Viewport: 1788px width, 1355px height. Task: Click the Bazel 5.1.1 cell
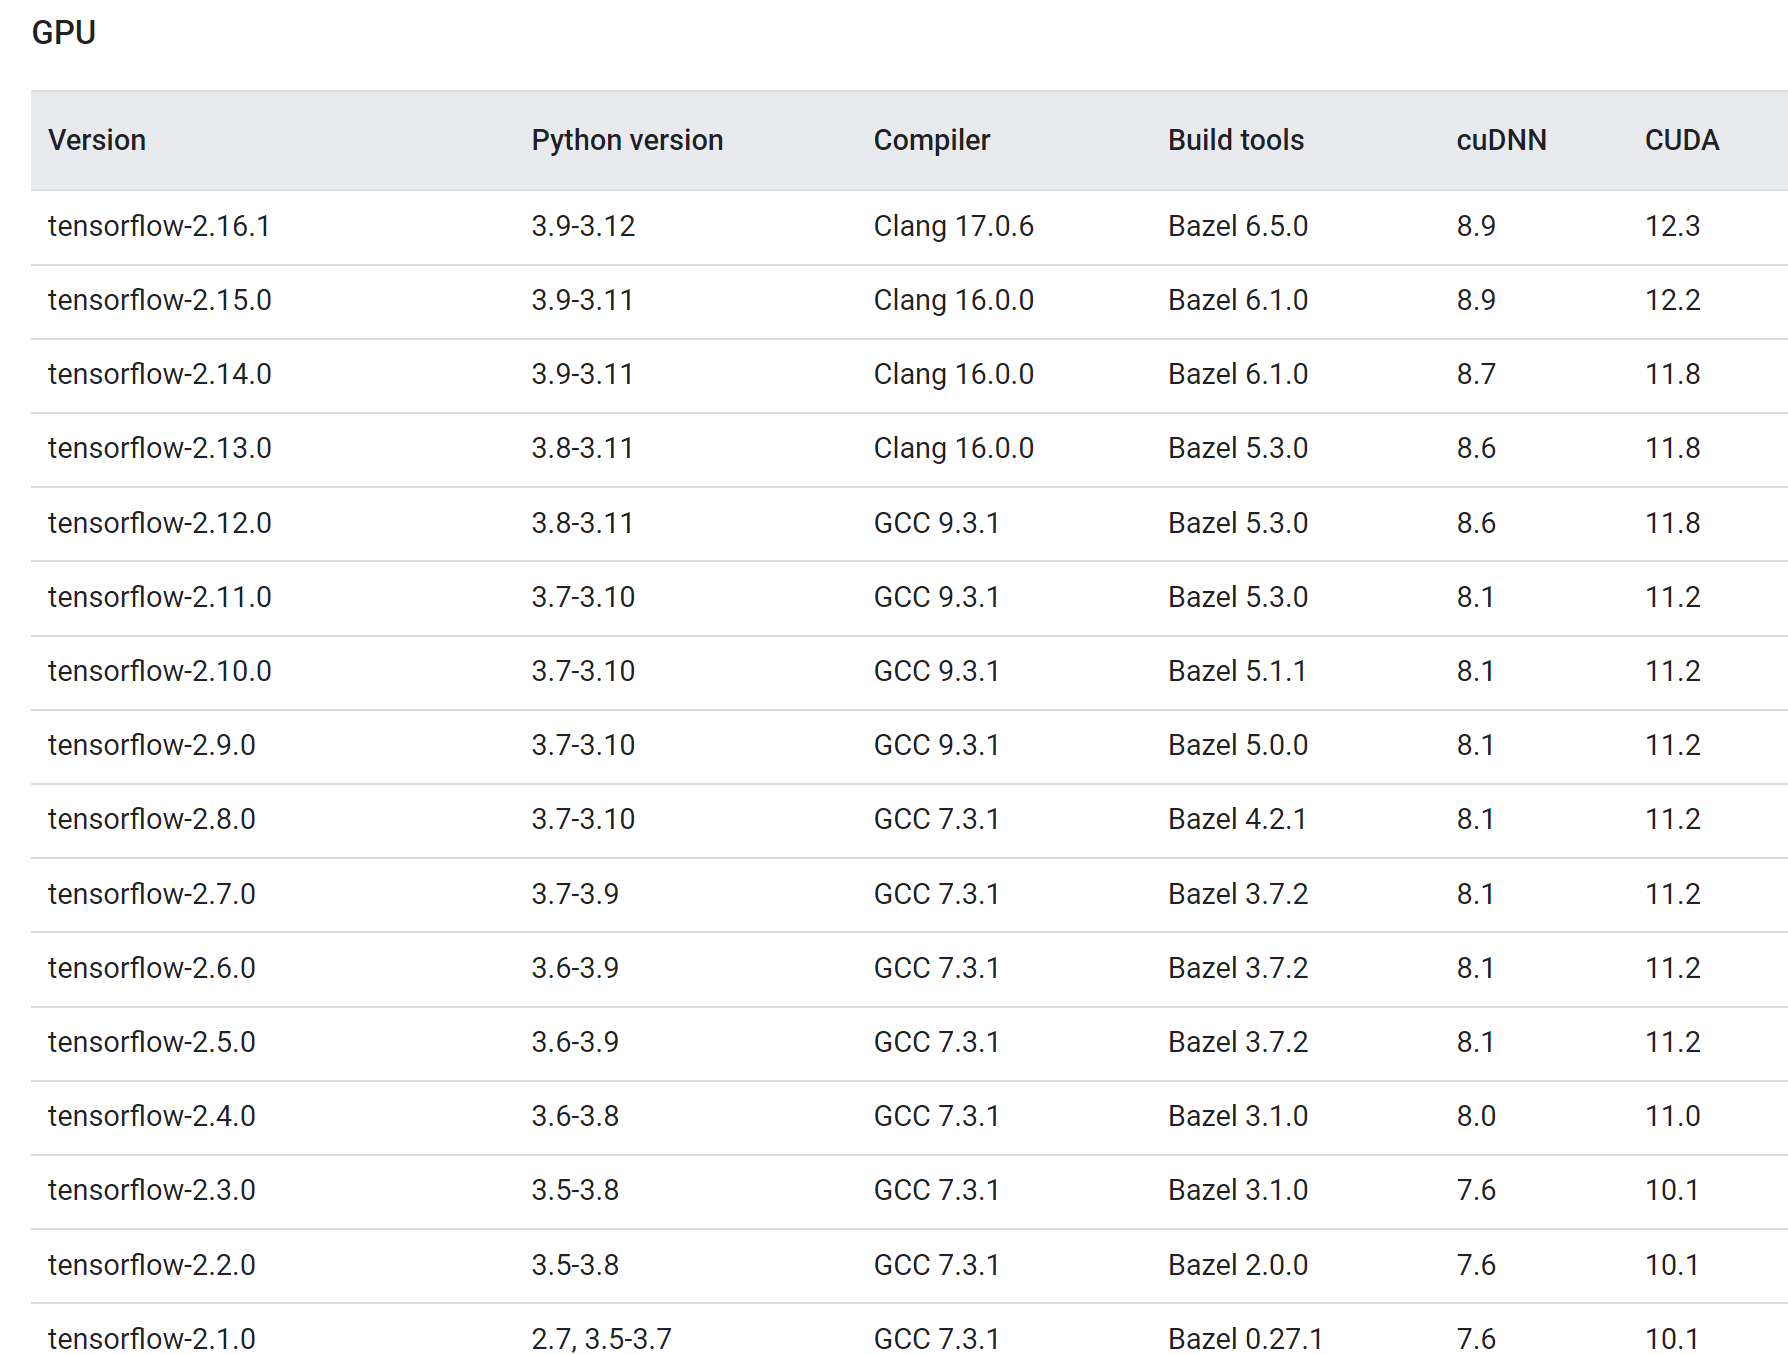coord(1237,671)
